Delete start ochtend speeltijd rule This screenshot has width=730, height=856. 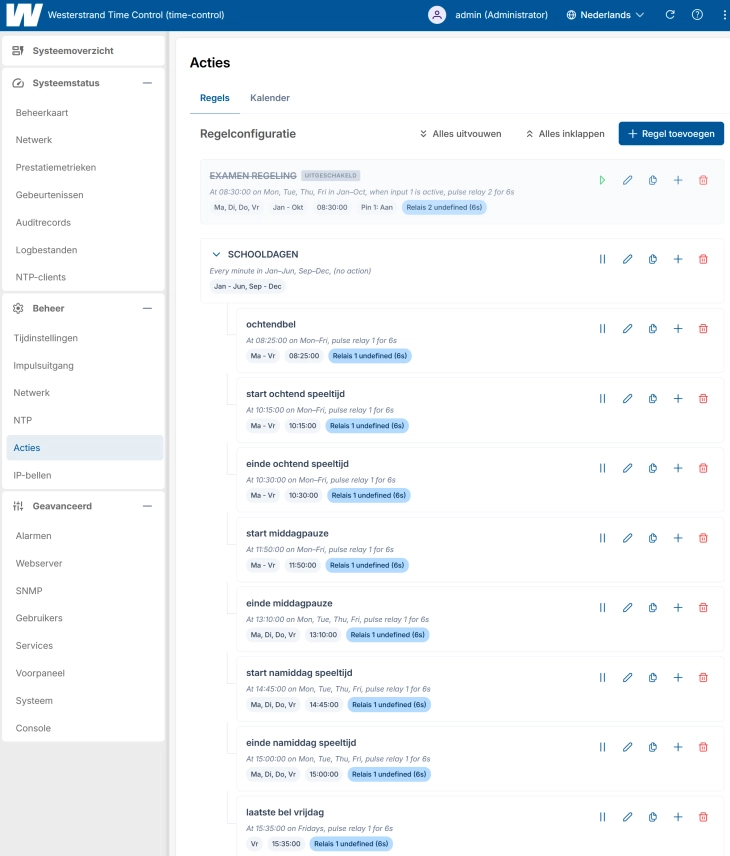[x=703, y=399]
